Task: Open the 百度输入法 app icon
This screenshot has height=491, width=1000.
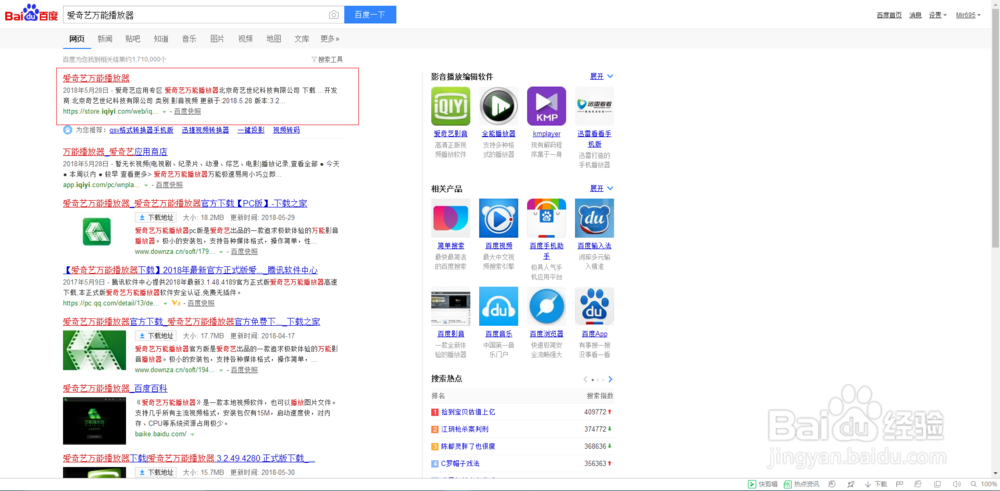Action: pos(594,218)
